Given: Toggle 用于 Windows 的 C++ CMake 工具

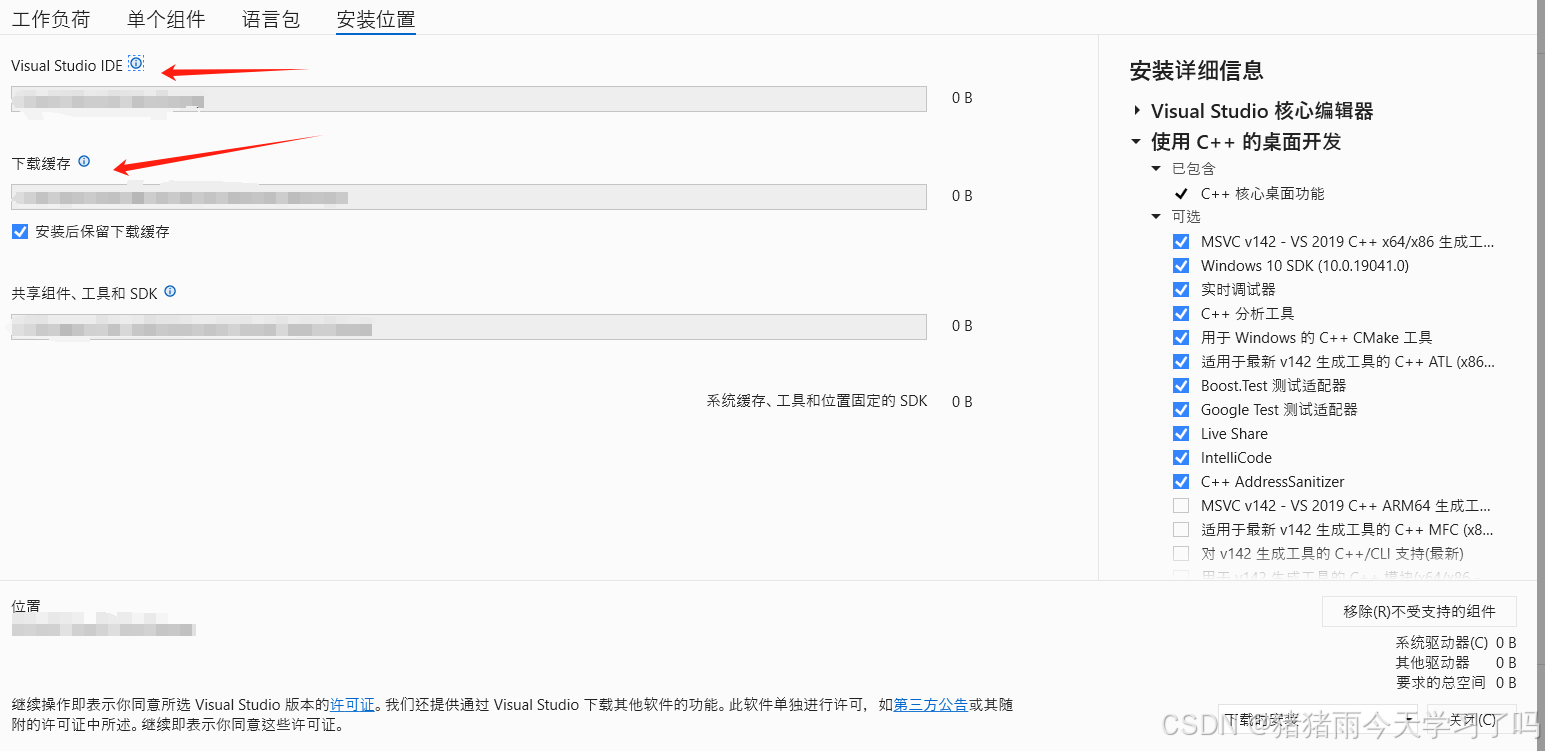Looking at the screenshot, I should [1181, 338].
